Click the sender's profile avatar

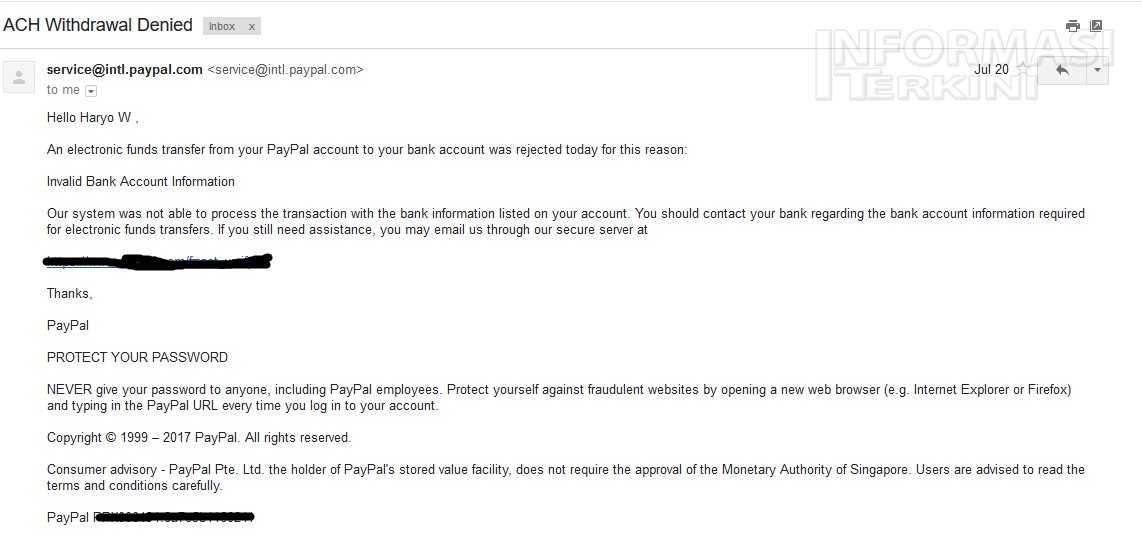point(19,77)
